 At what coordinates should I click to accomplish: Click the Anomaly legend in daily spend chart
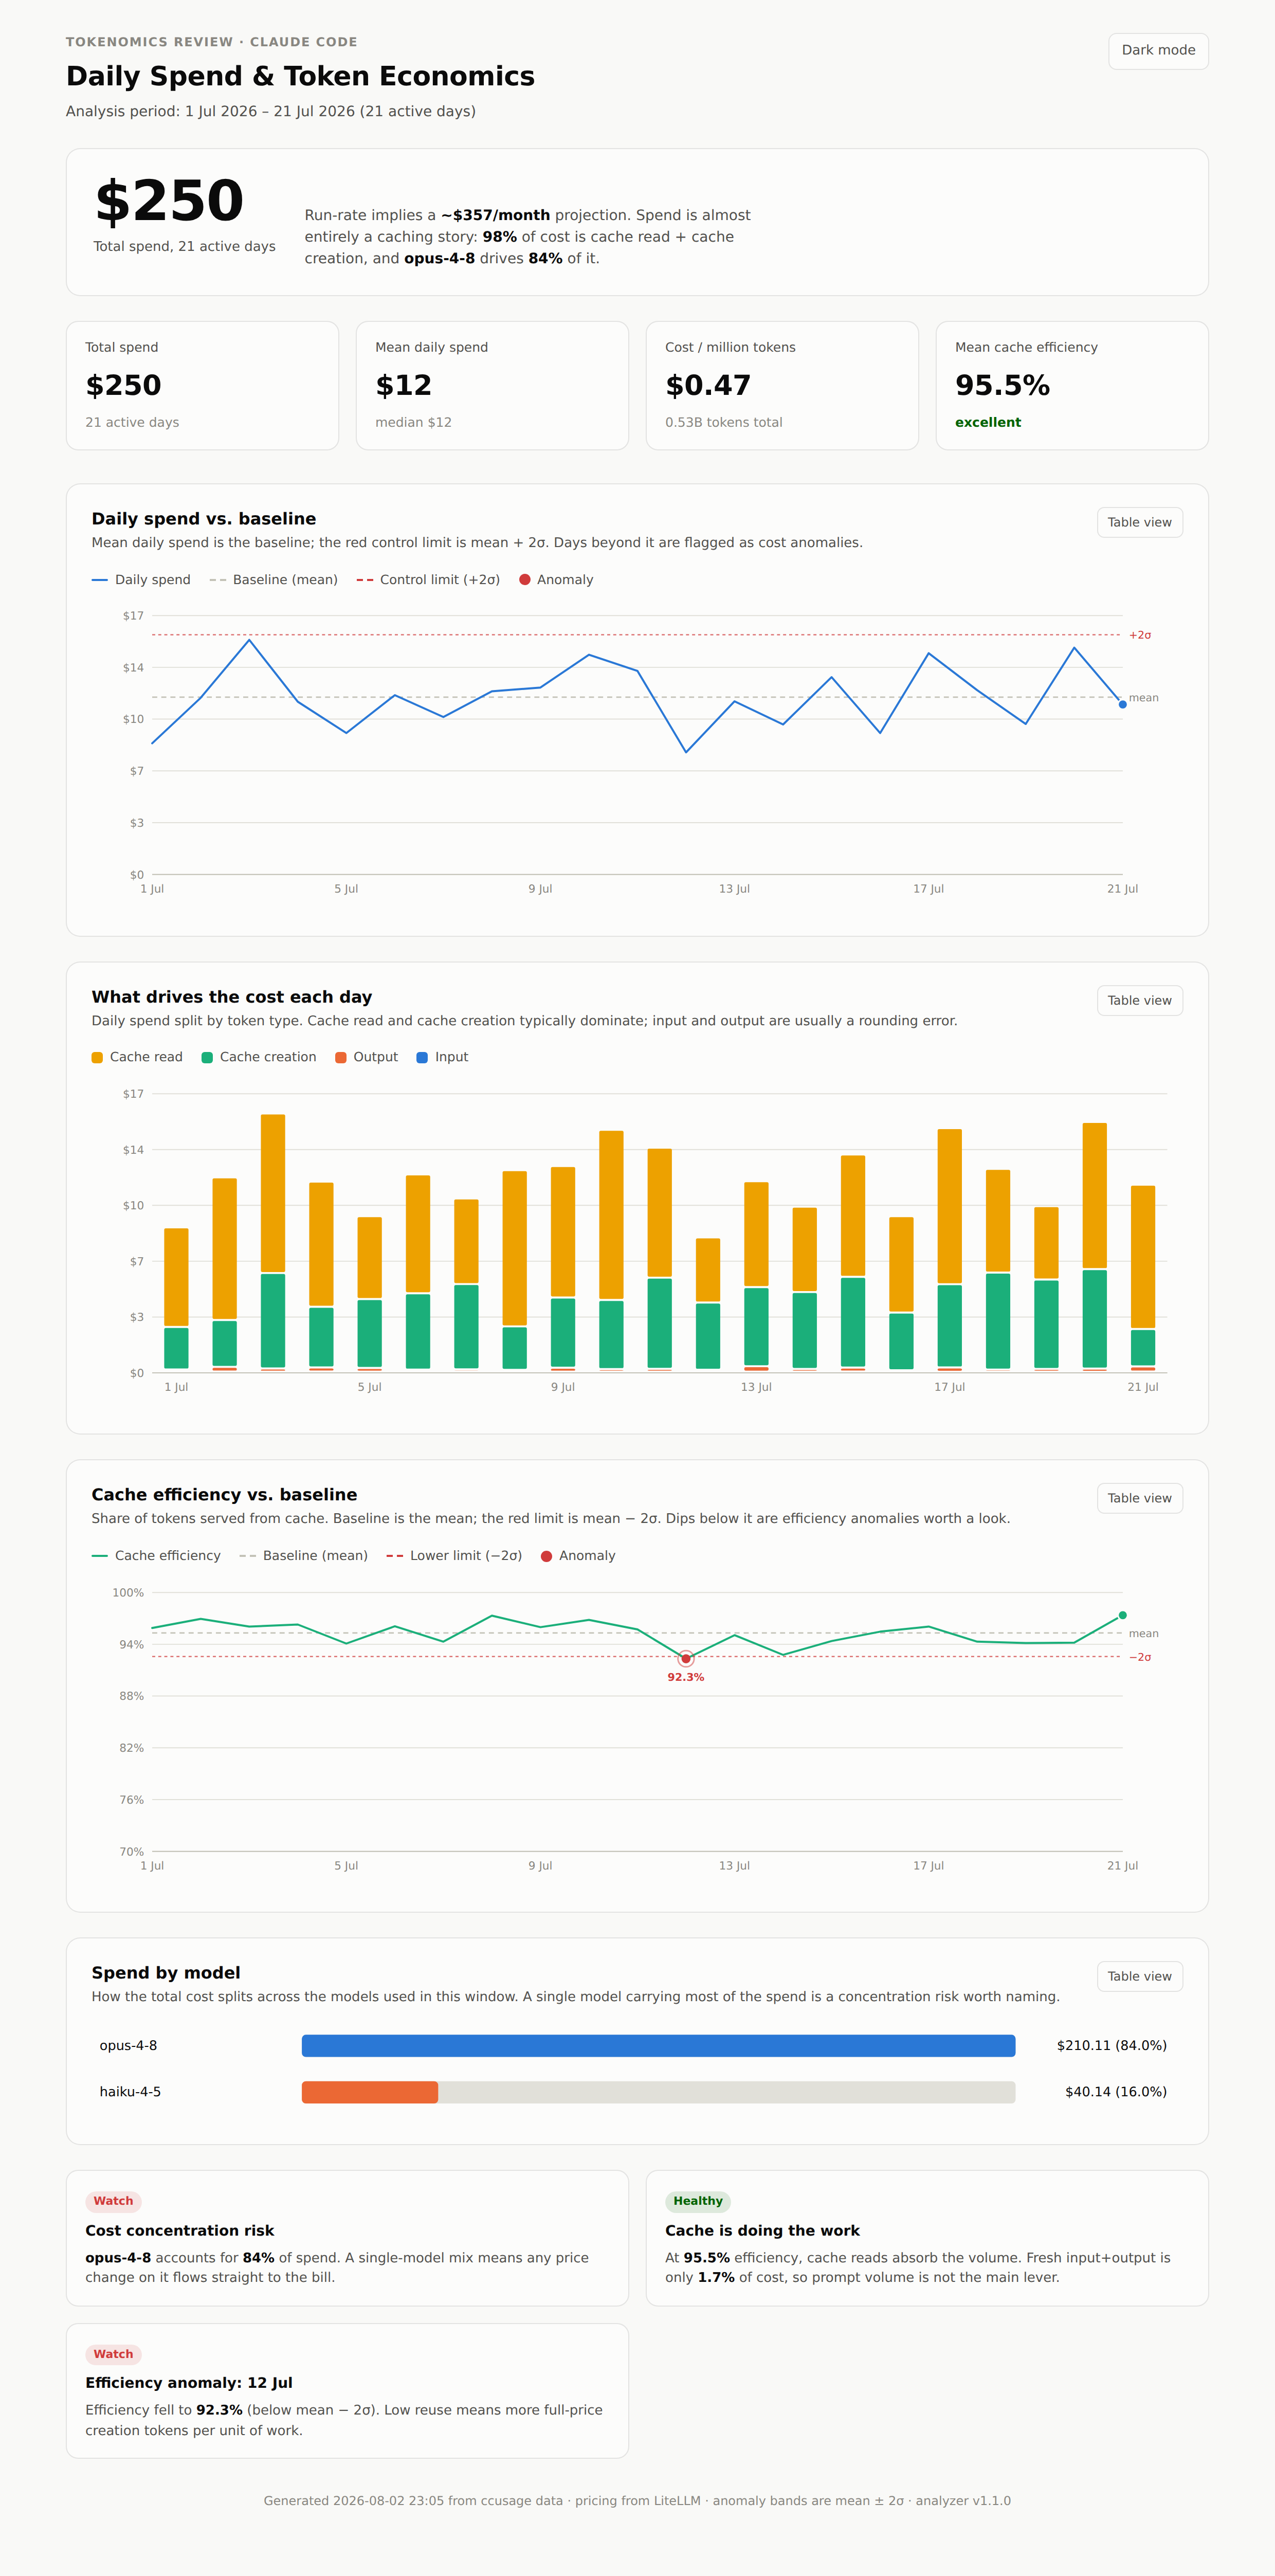tap(556, 580)
